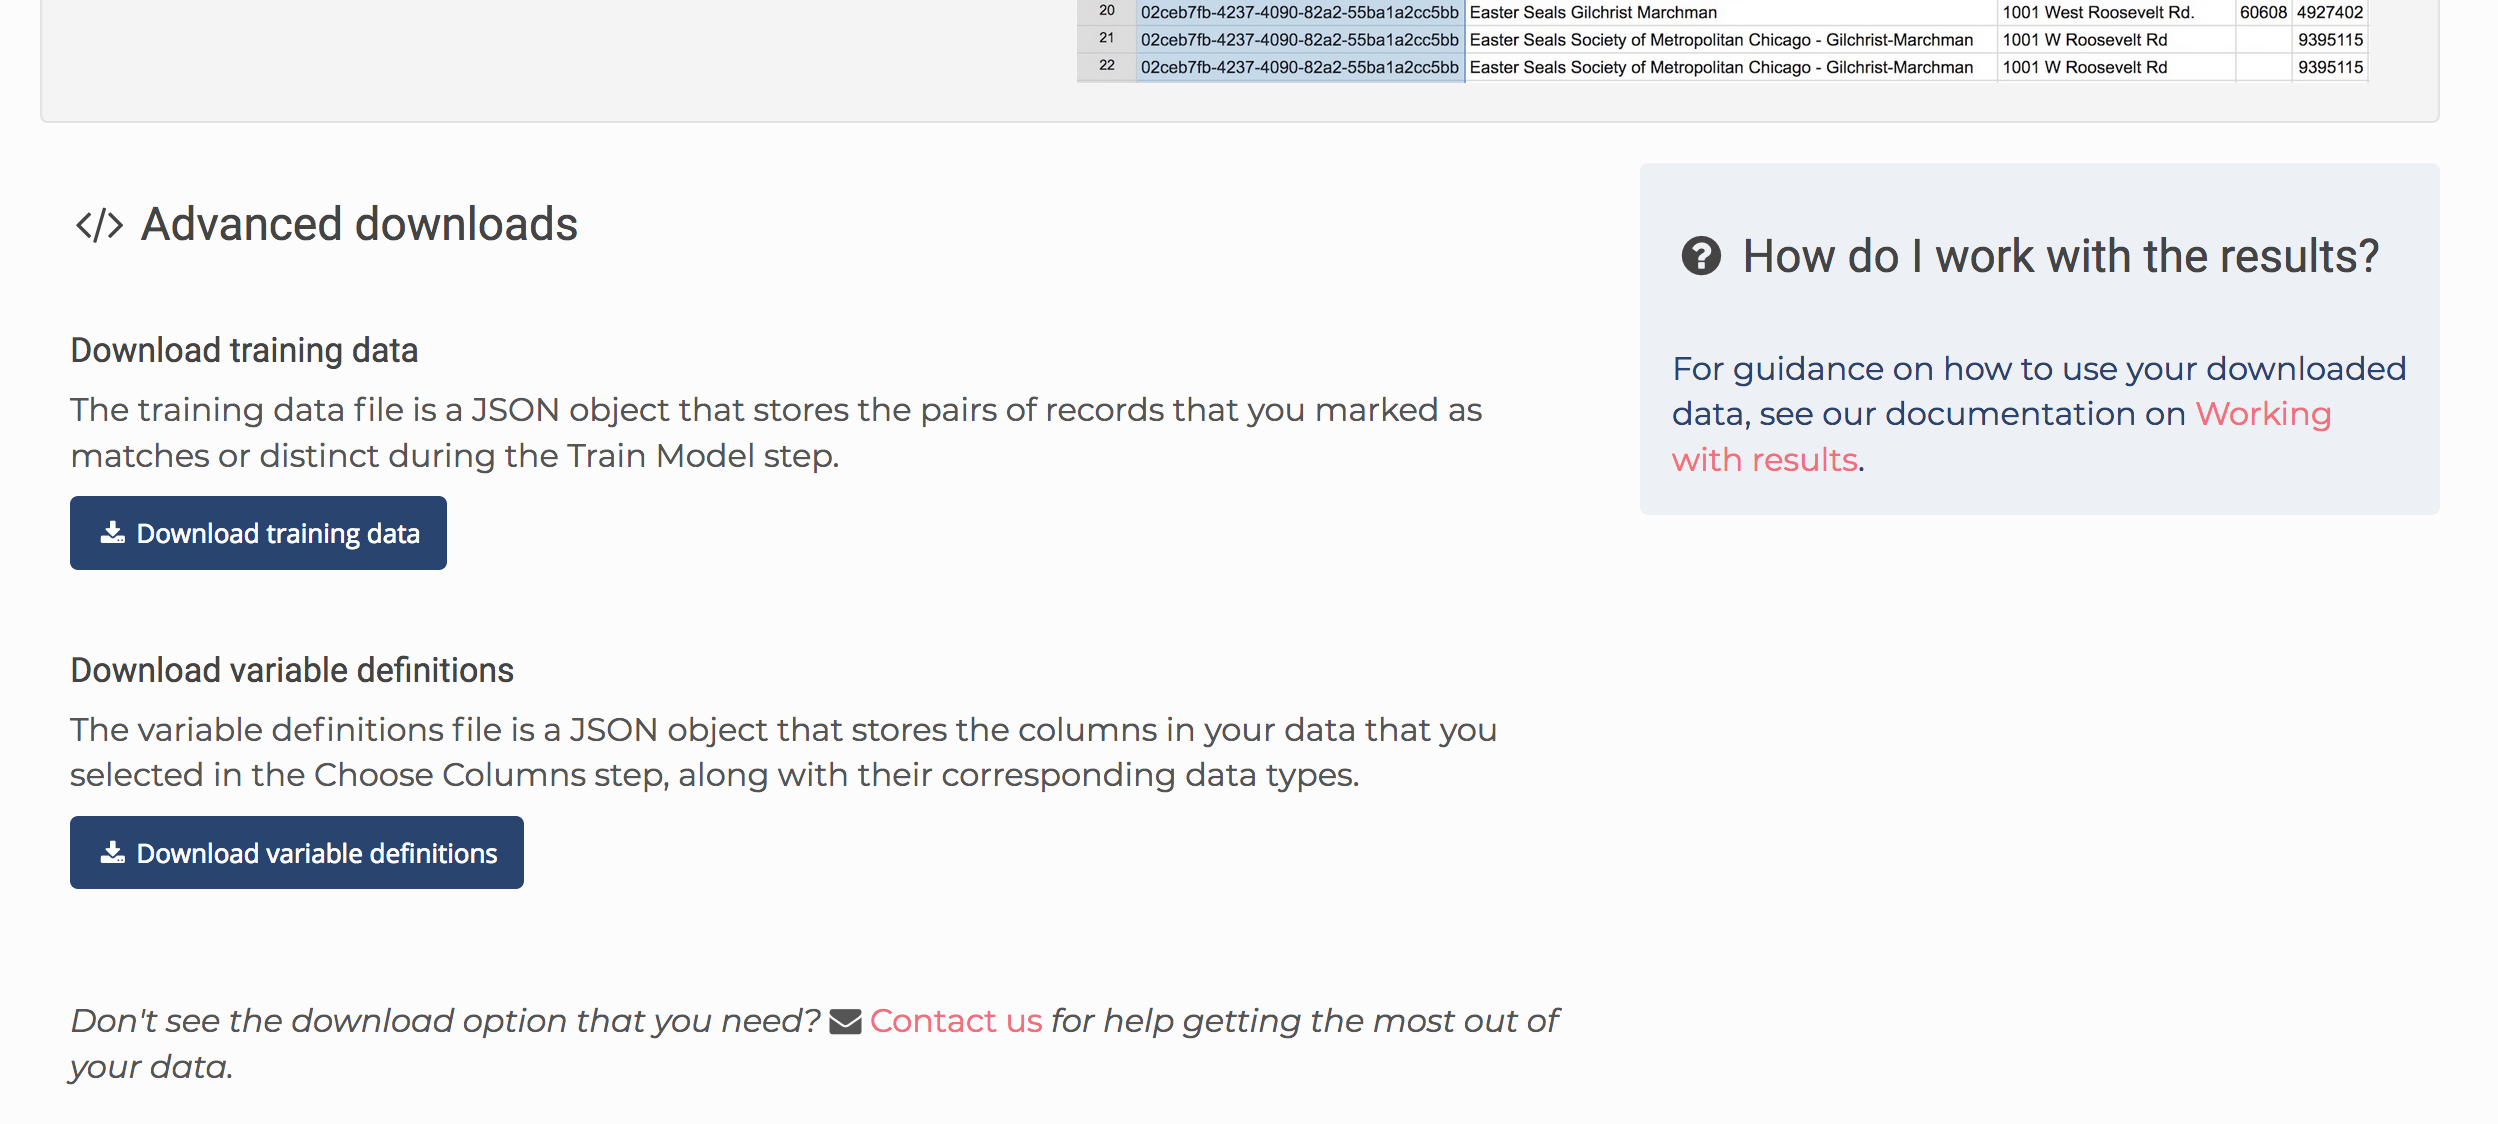Click download arrow icon in training data button
Viewport: 2498px width, 1124px height.
(113, 533)
